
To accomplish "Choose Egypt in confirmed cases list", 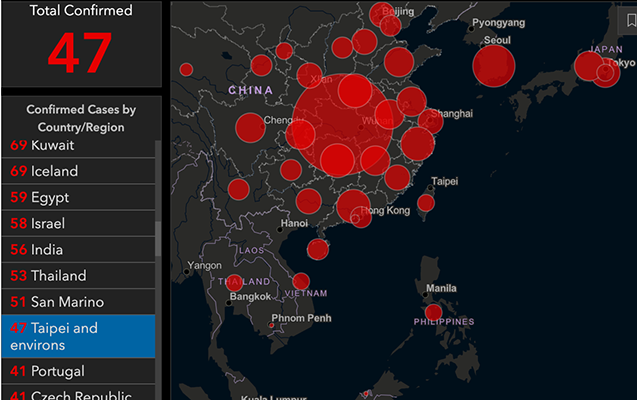I will pyautogui.click(x=78, y=197).
